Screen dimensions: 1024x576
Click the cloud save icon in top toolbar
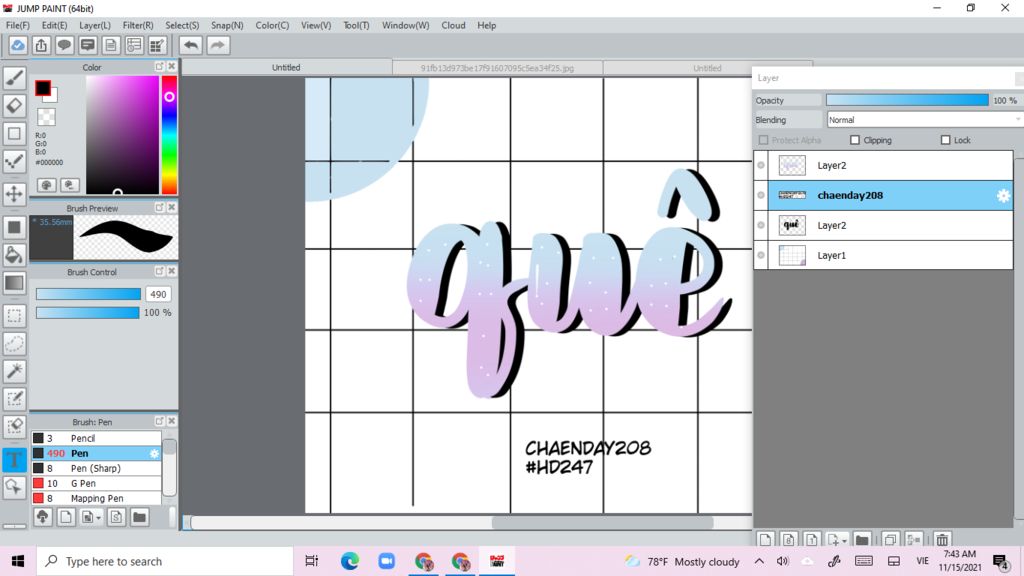click(18, 45)
